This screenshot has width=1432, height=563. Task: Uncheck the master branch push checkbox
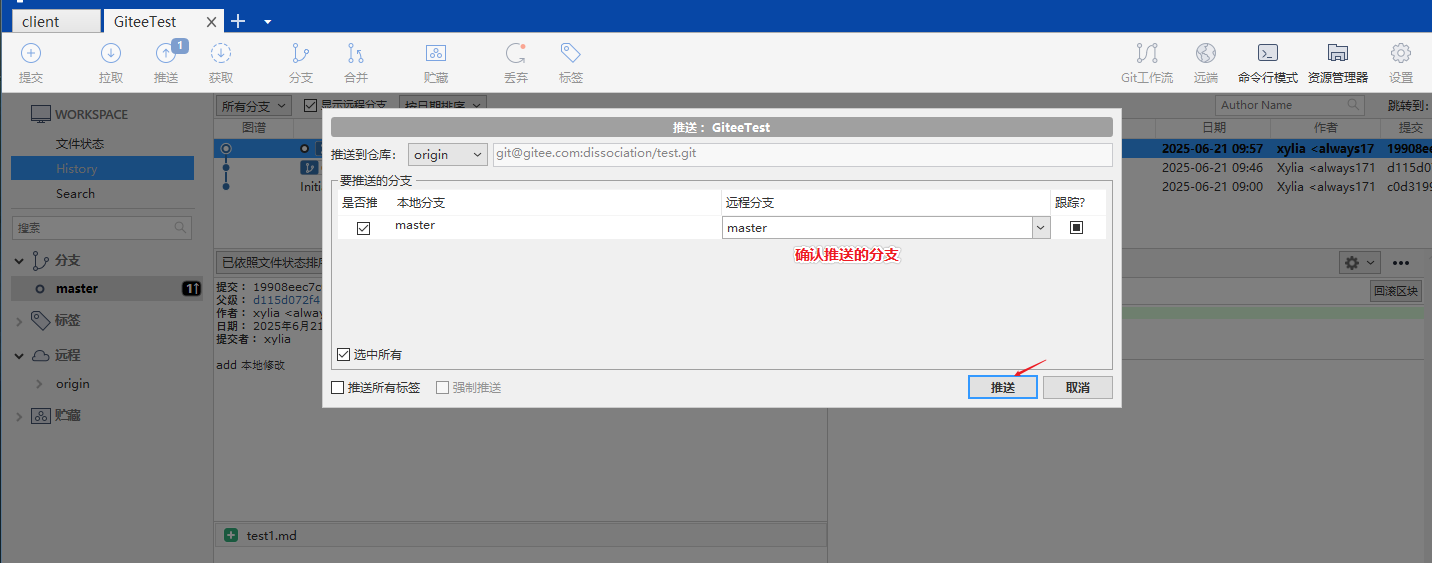[x=364, y=228]
